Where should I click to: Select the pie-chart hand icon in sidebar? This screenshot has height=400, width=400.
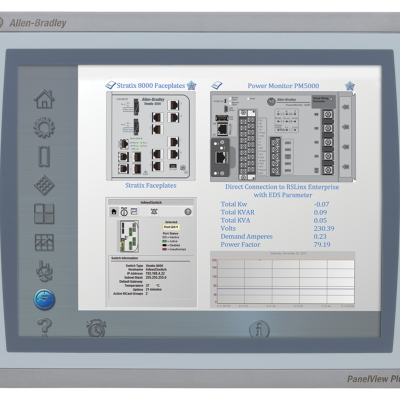pos(44,271)
